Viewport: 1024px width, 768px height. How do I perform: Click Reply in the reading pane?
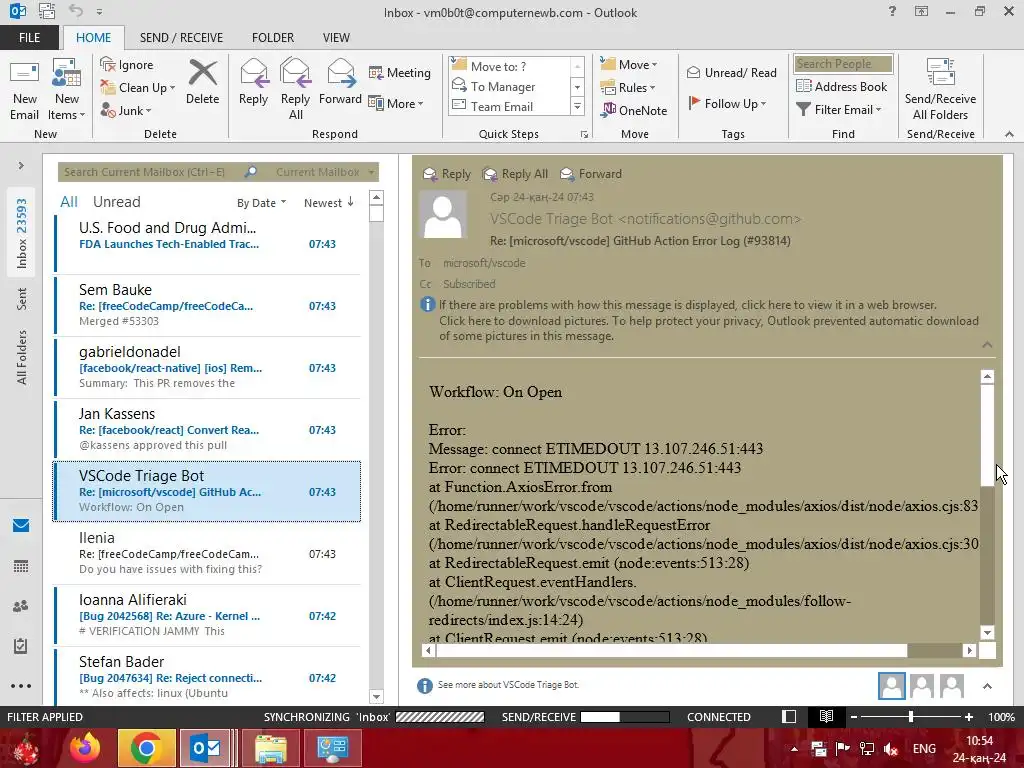[x=447, y=174]
